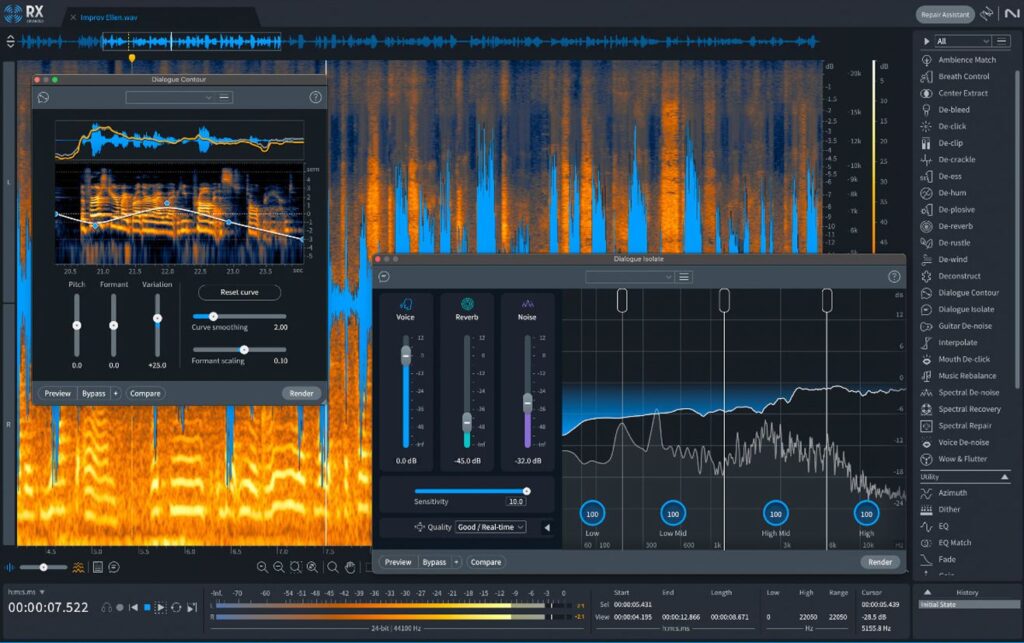Open the Quality dropdown showing Good / Real-time
Image resolution: width=1024 pixels, height=643 pixels.
pyautogui.click(x=489, y=526)
